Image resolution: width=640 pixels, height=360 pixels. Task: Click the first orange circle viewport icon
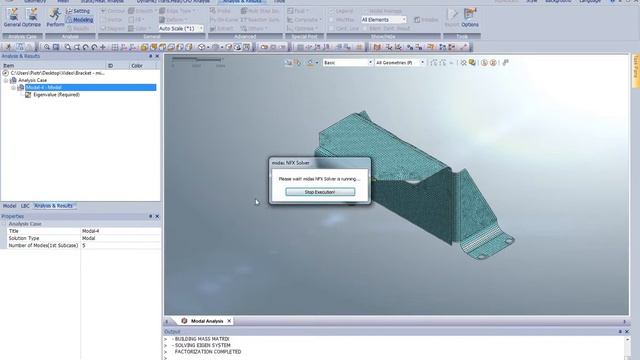coord(484,62)
